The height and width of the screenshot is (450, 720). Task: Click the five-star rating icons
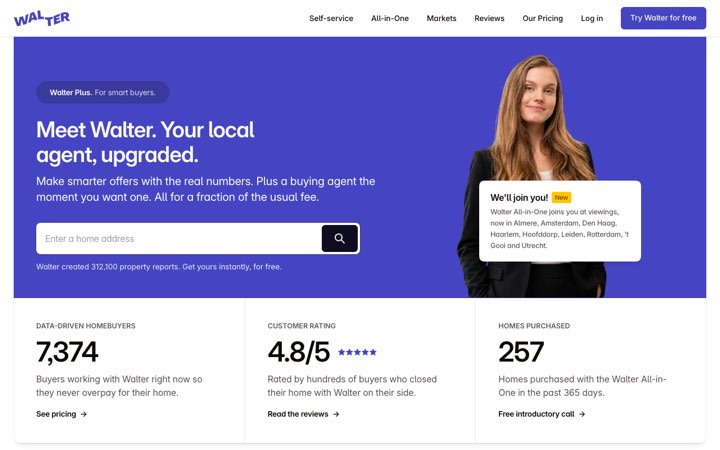click(x=357, y=352)
